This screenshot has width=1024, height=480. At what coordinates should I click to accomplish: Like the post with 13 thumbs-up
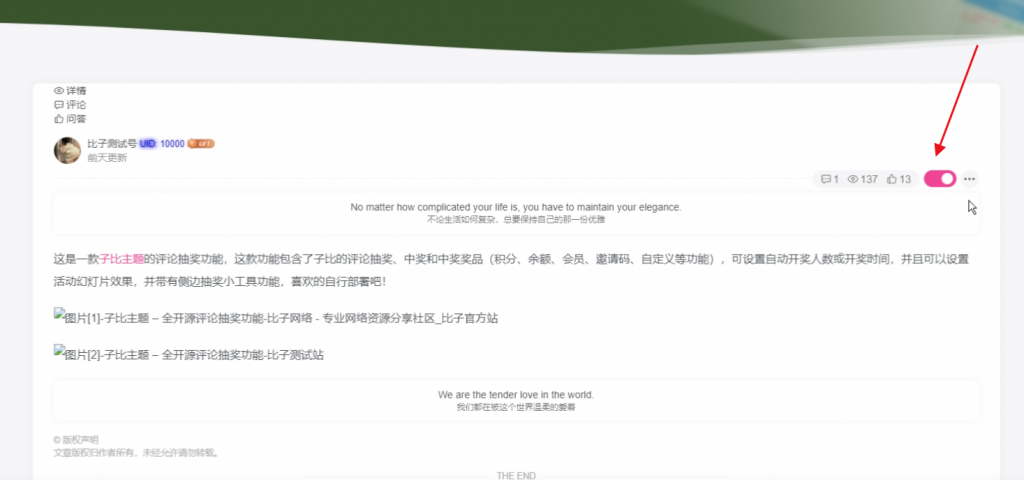tap(899, 179)
